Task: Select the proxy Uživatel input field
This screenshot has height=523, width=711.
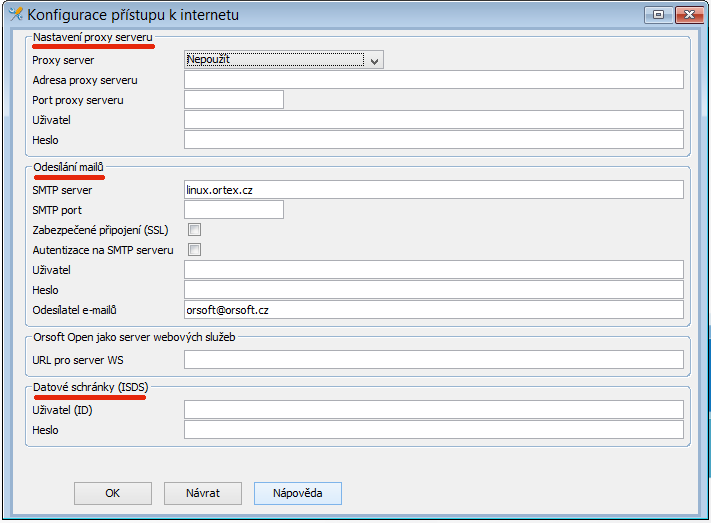Action: click(x=433, y=120)
